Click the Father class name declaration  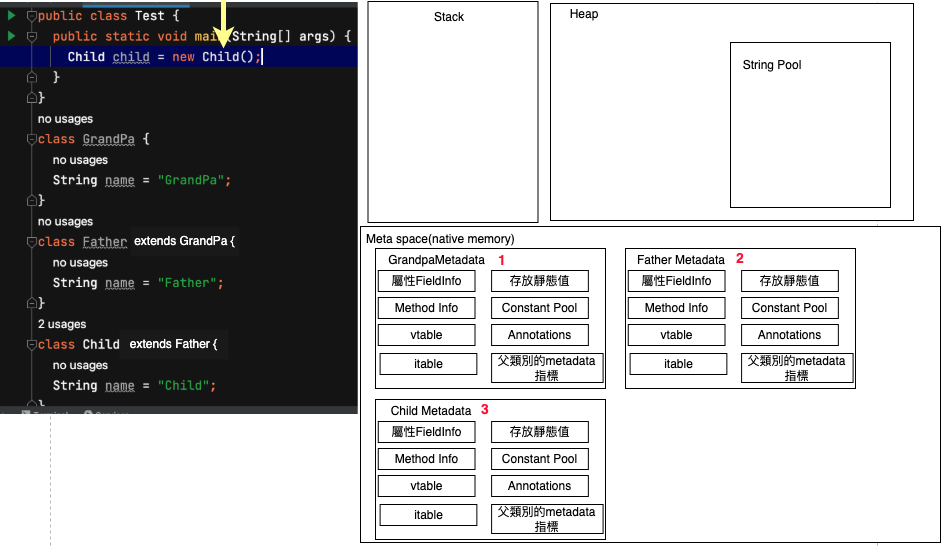pos(105,242)
